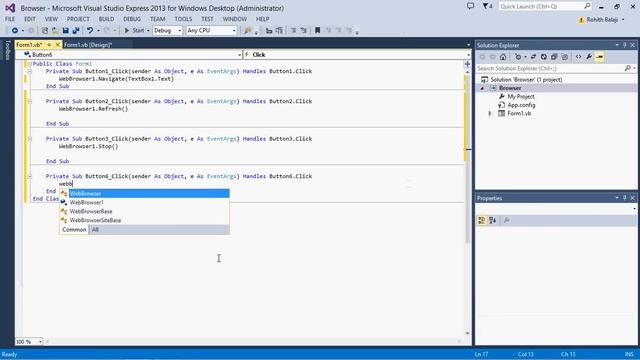Click the Find in Files toolbar icon
The height and width of the screenshot is (360, 640).
click(248, 31)
